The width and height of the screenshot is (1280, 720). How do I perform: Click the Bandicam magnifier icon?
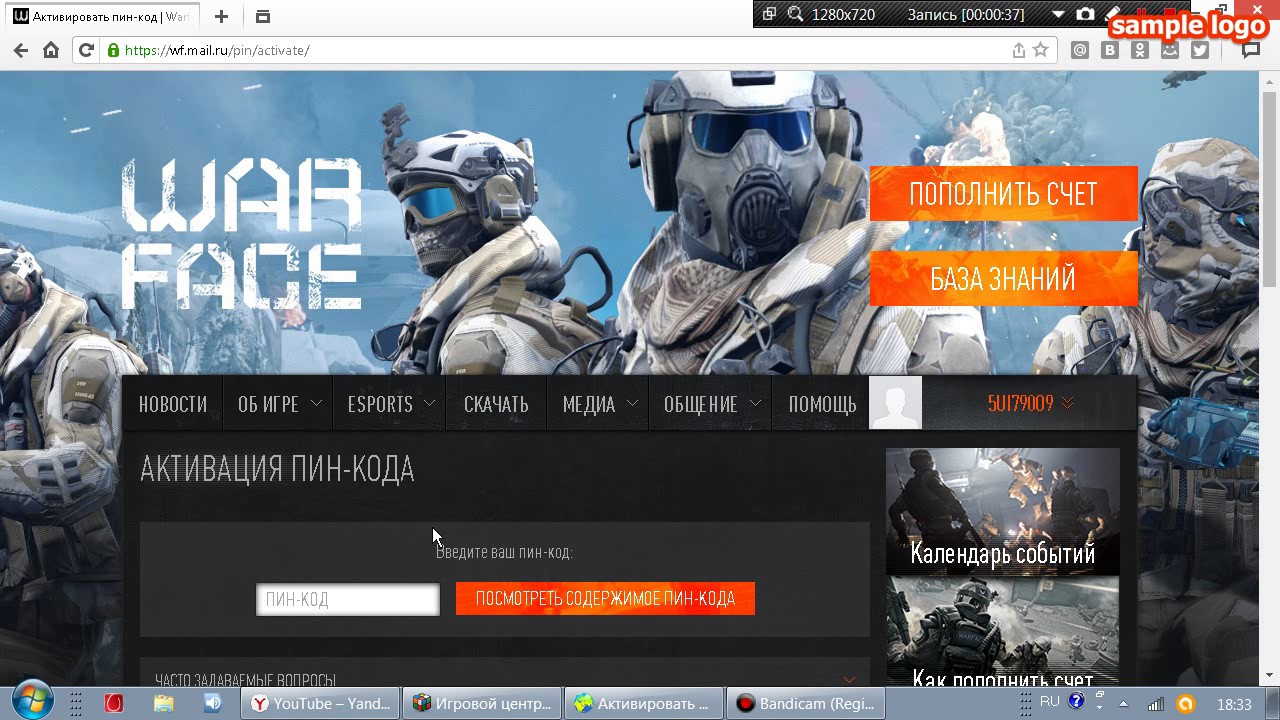pos(796,14)
